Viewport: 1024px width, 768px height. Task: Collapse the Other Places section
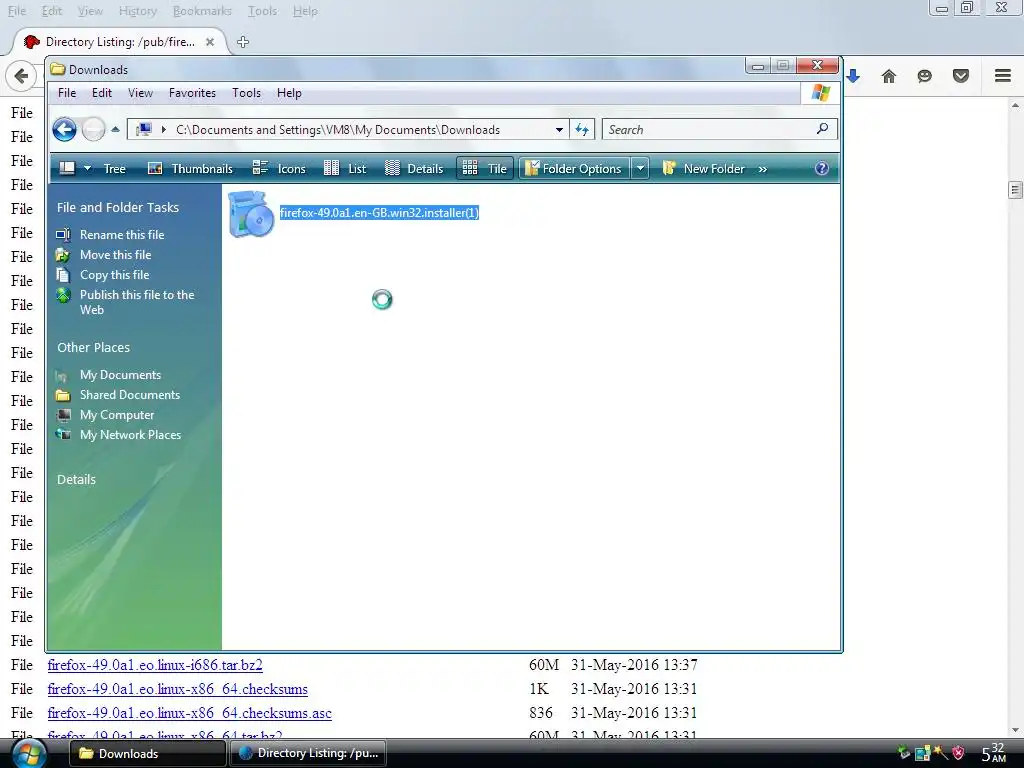point(93,347)
